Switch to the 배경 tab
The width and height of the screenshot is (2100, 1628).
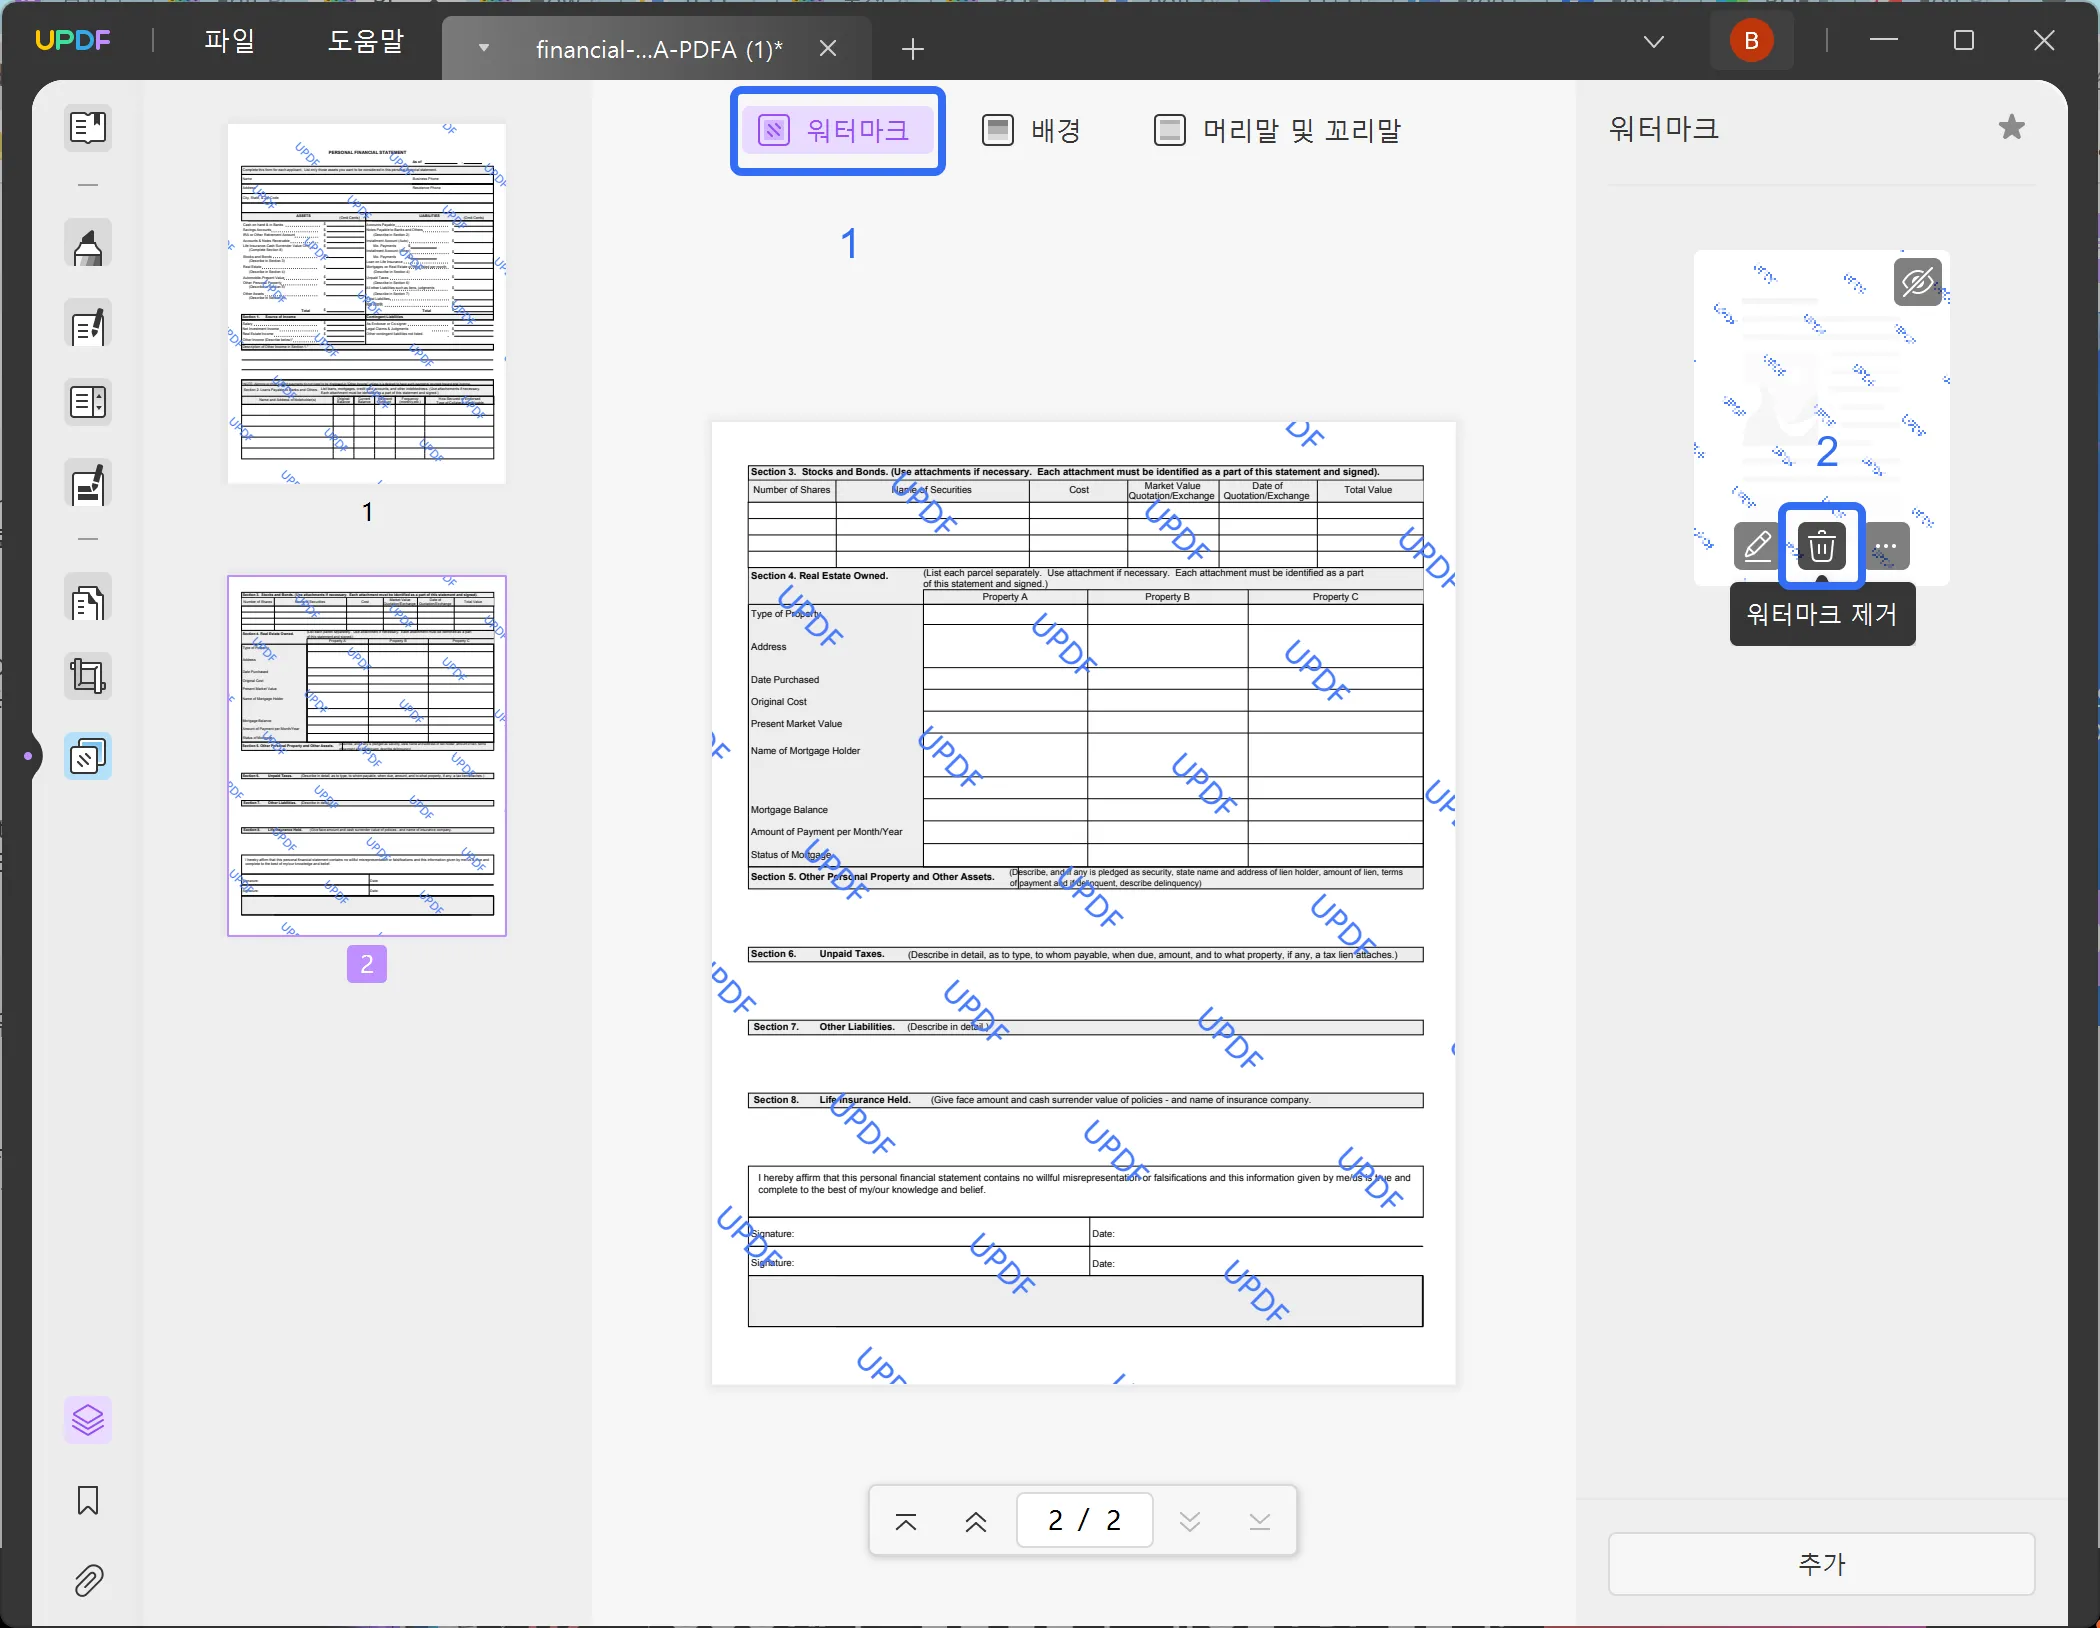(1032, 130)
